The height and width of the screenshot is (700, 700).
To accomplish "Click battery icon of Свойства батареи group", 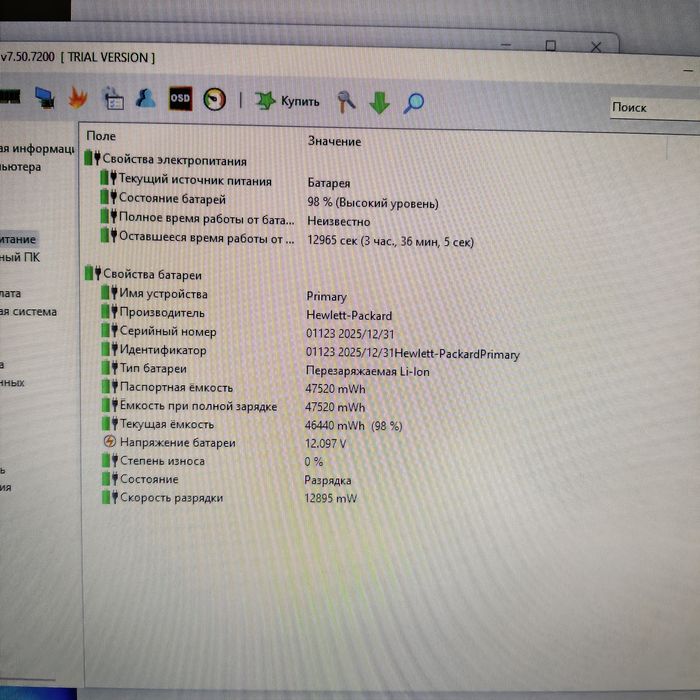I will click(93, 273).
